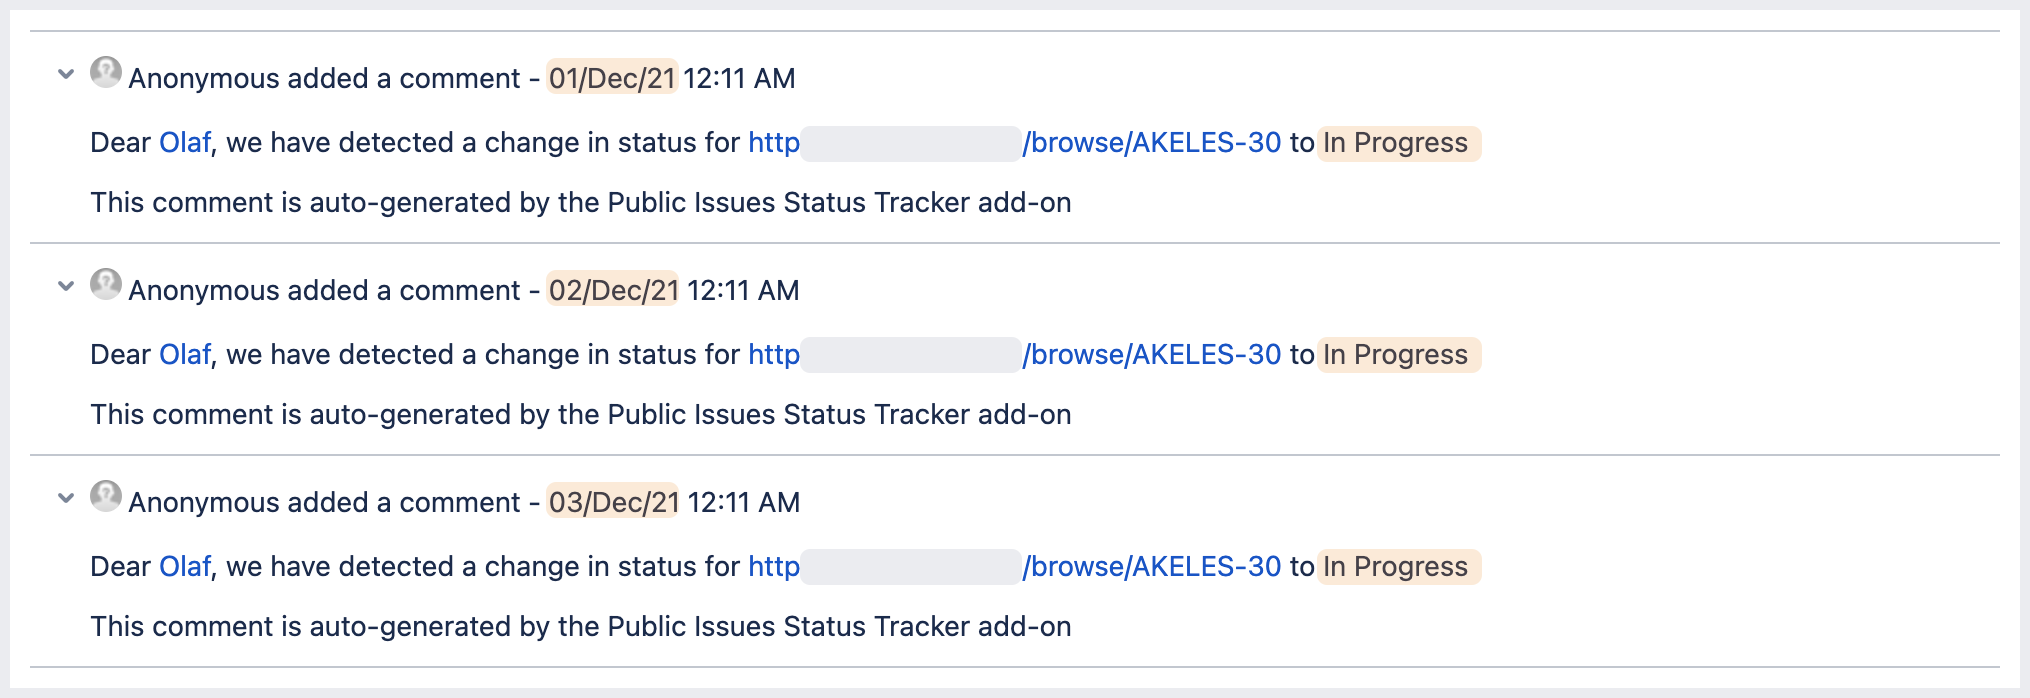Click In Progress status in 03/Dec/21 comment
The height and width of the screenshot is (698, 2030).
click(1396, 567)
